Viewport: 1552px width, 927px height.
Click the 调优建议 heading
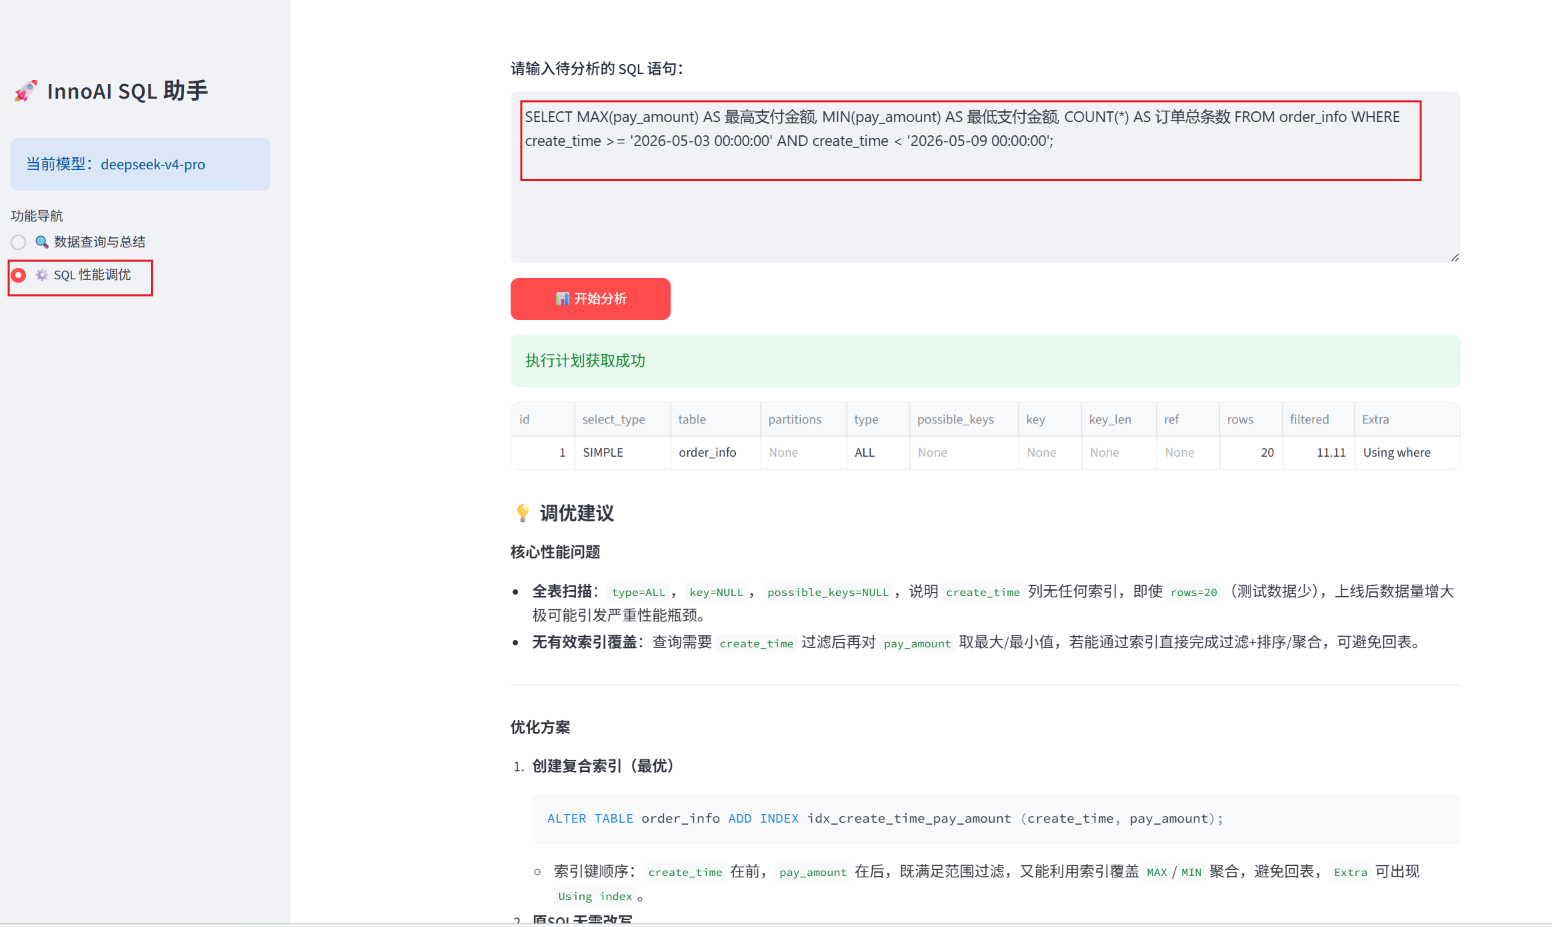pos(577,513)
